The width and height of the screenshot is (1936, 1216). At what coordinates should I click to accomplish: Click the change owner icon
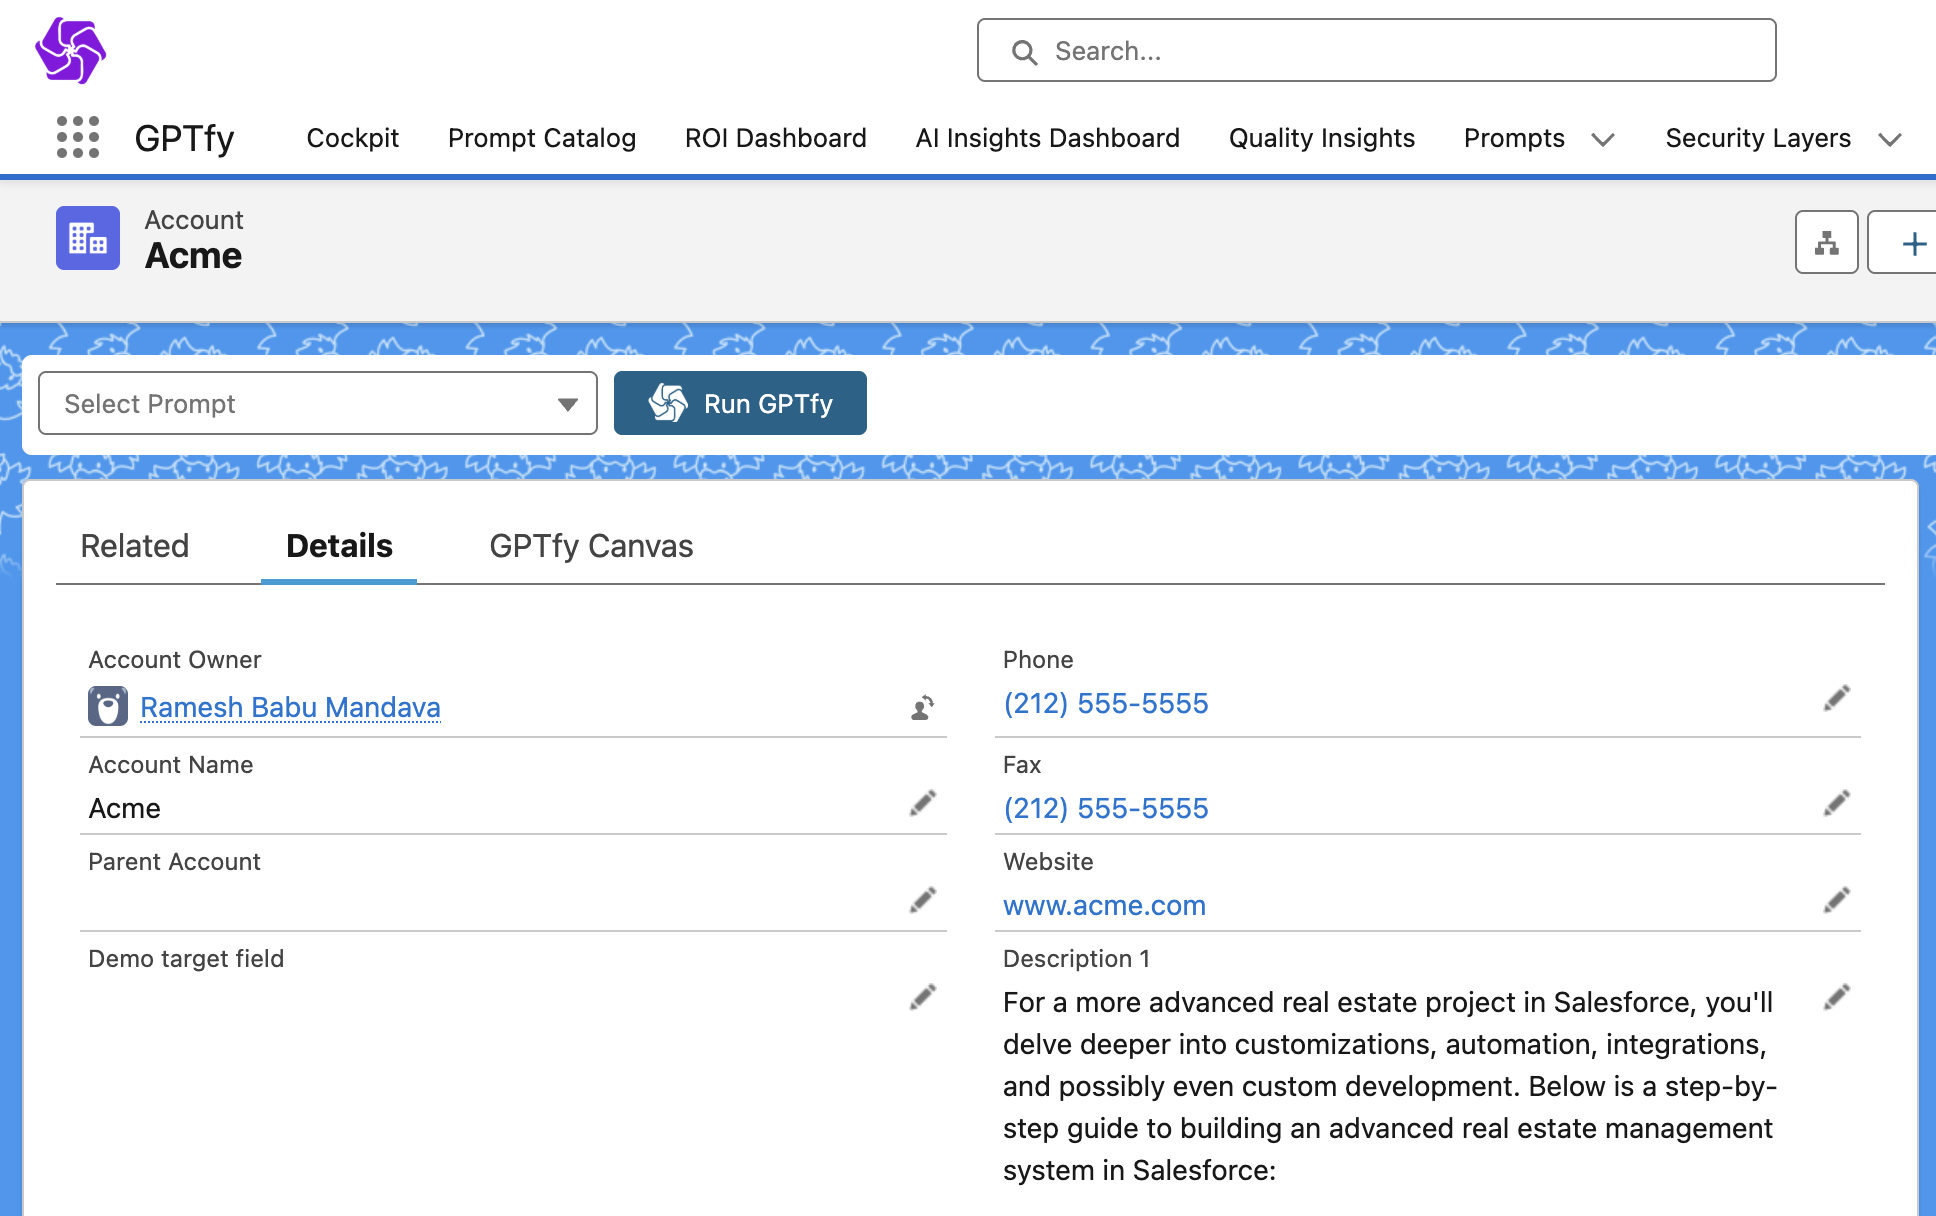click(922, 708)
